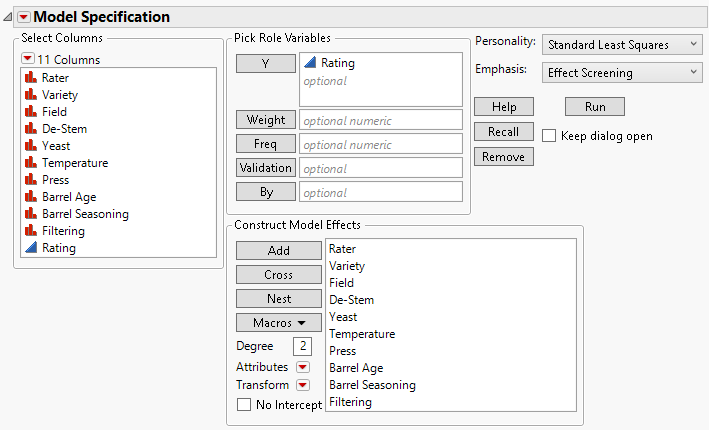Click the red bar icon next to Variety
709x430 pixels.
click(32, 94)
